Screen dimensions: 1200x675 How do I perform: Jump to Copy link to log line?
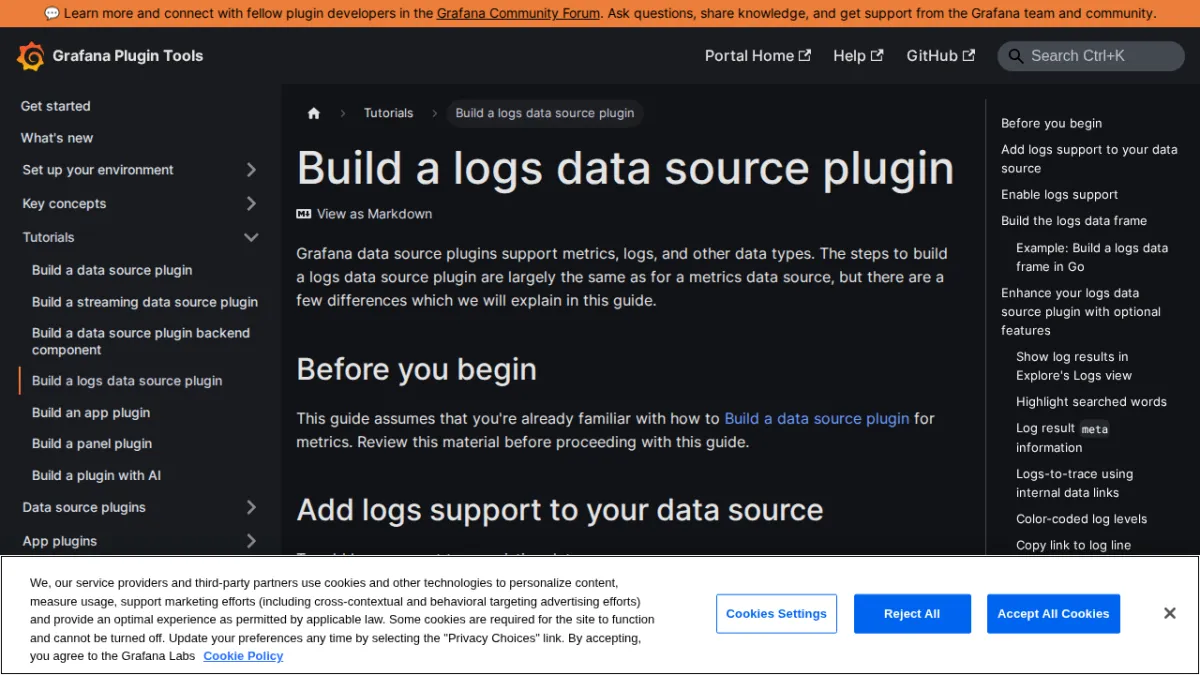click(1073, 545)
